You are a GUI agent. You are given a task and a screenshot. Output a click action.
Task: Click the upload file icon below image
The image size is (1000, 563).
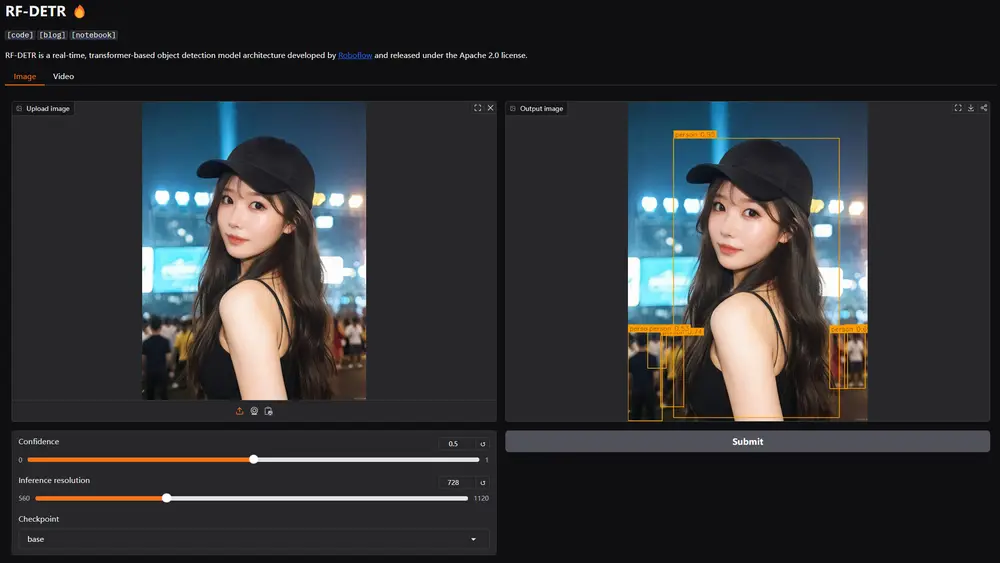tap(239, 411)
